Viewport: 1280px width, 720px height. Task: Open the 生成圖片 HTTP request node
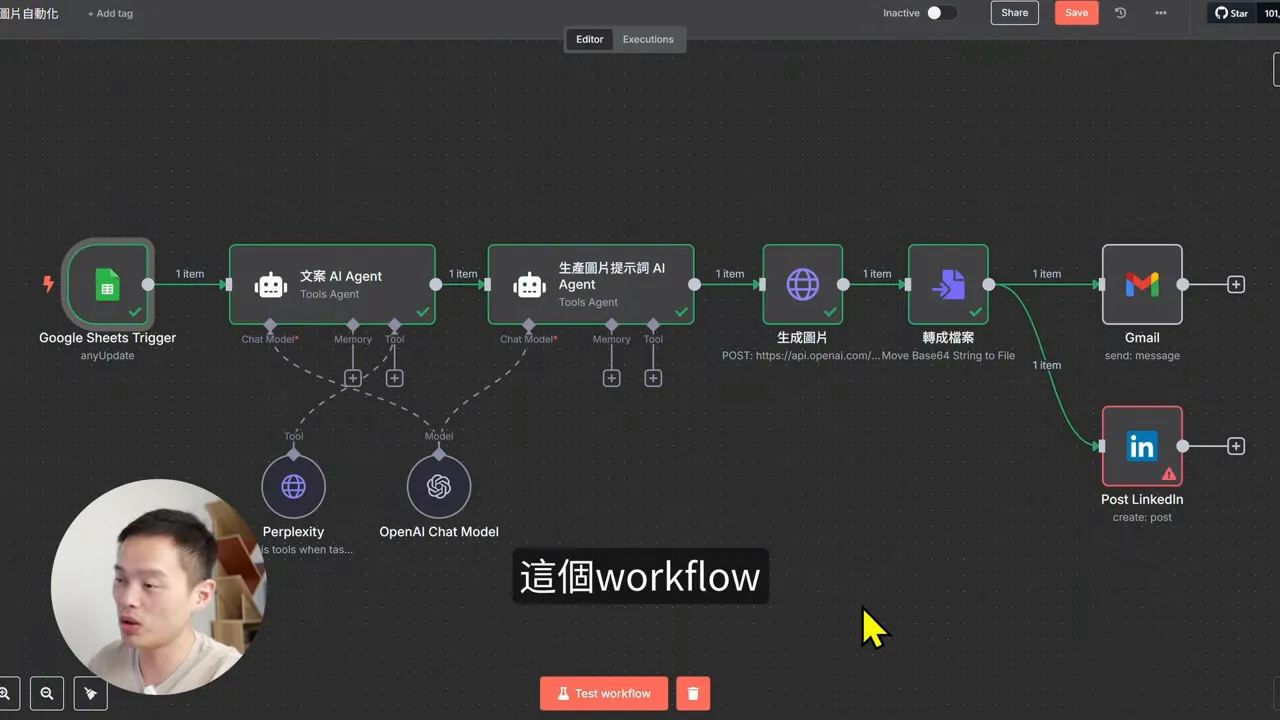pos(802,284)
